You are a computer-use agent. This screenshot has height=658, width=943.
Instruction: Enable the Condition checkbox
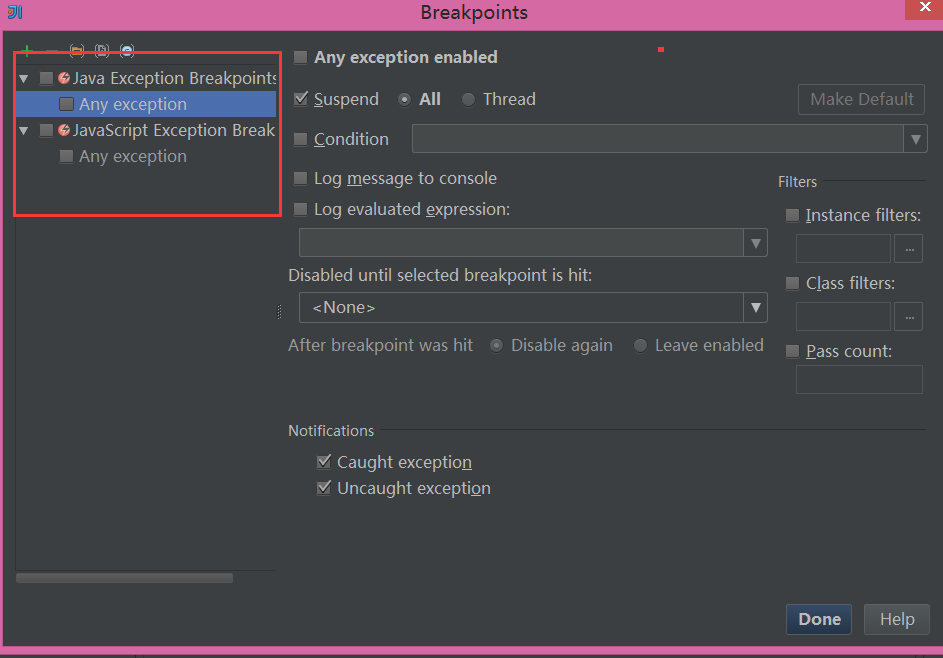click(x=301, y=139)
